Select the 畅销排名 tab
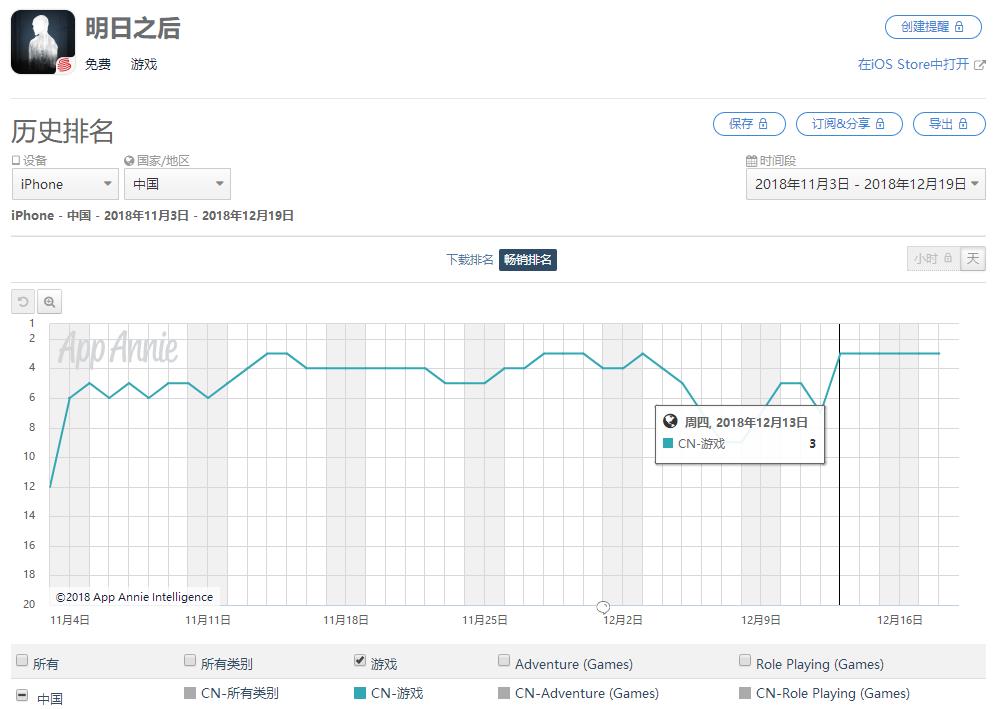Viewport: 994px width, 709px height. point(527,259)
